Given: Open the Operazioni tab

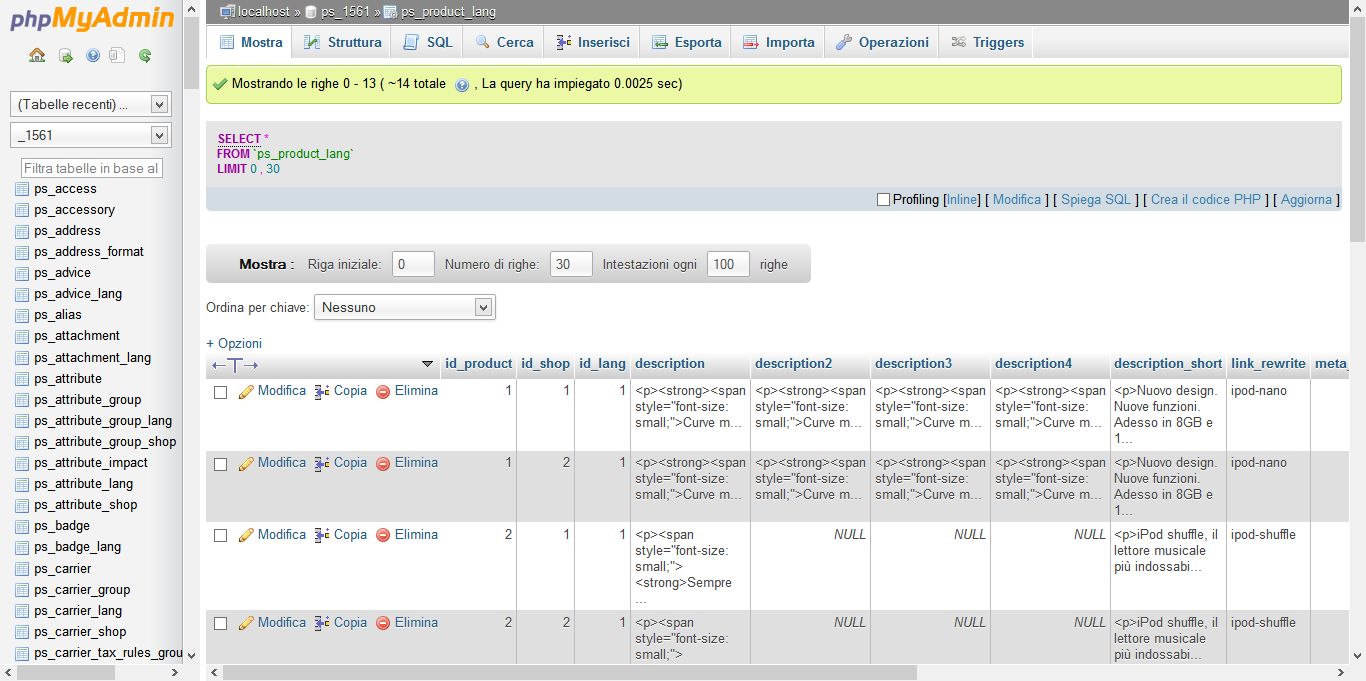Looking at the screenshot, I should tap(882, 42).
